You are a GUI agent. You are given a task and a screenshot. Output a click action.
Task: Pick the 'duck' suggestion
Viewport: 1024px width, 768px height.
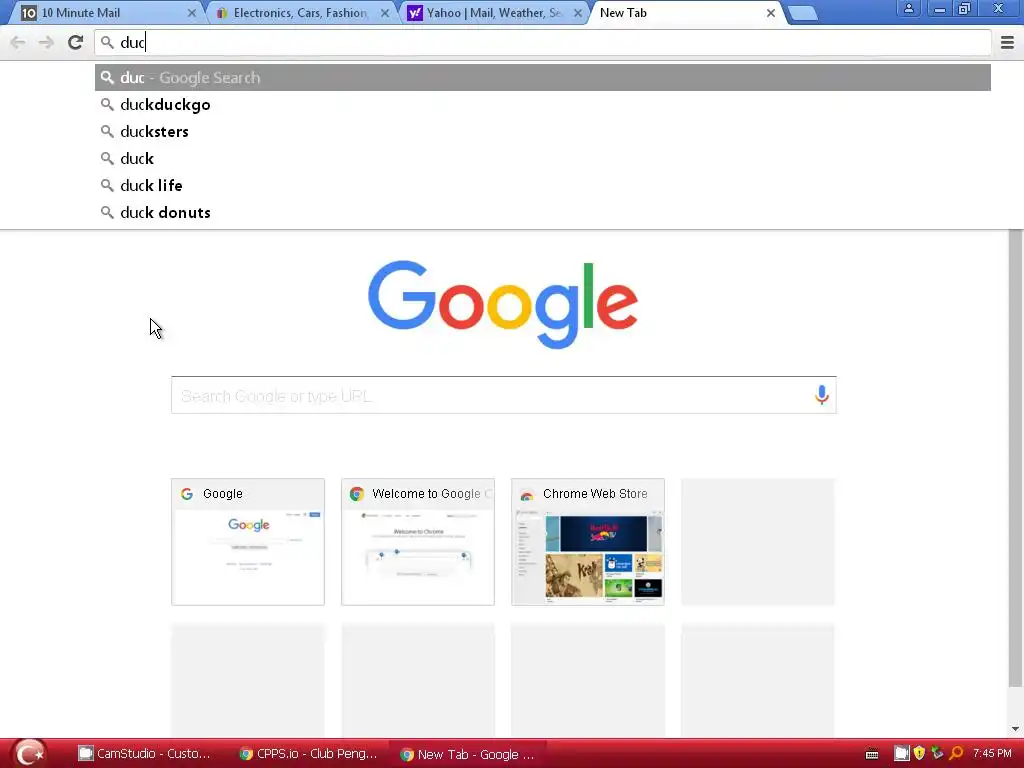(x=543, y=159)
